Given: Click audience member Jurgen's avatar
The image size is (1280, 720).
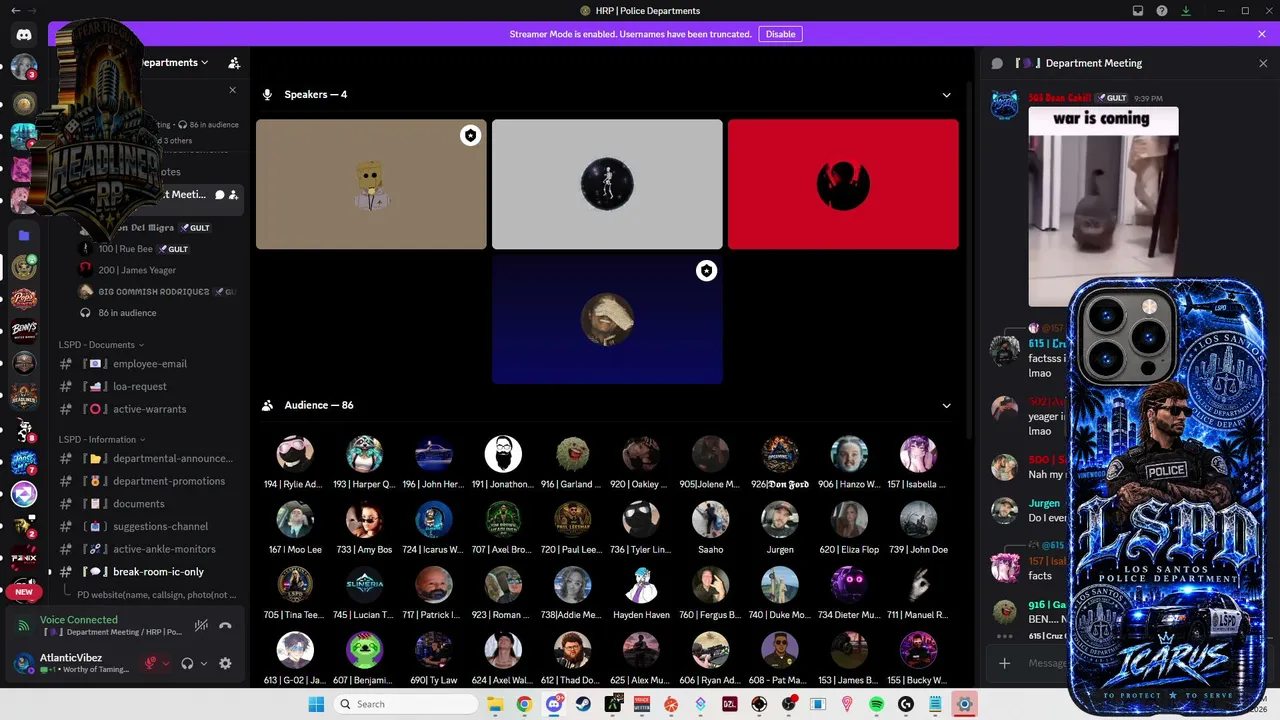Looking at the screenshot, I should tap(780, 520).
